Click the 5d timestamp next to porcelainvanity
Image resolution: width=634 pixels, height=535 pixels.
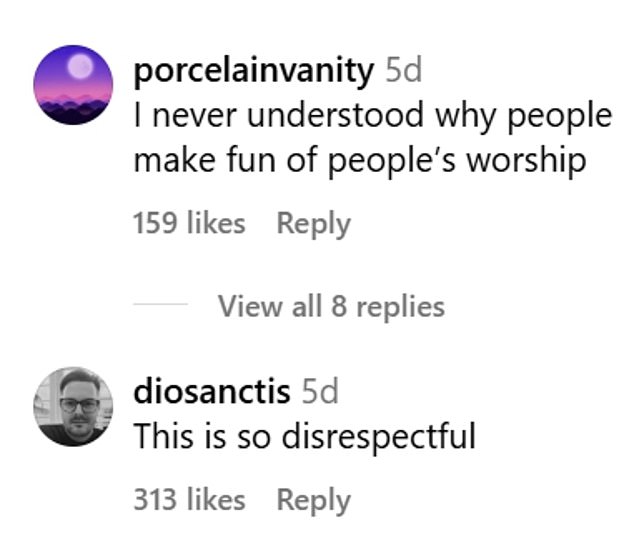(x=403, y=70)
